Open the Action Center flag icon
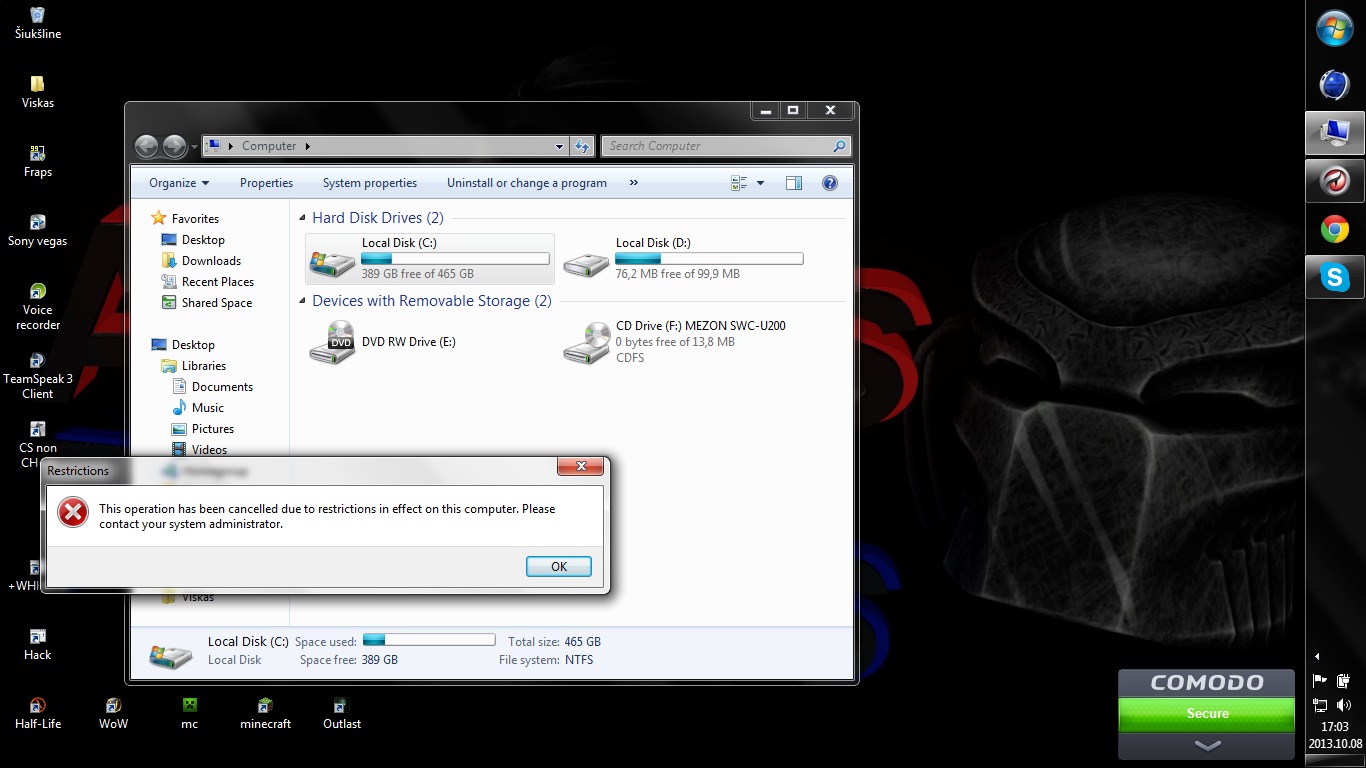The width and height of the screenshot is (1366, 768). pyautogui.click(x=1320, y=682)
